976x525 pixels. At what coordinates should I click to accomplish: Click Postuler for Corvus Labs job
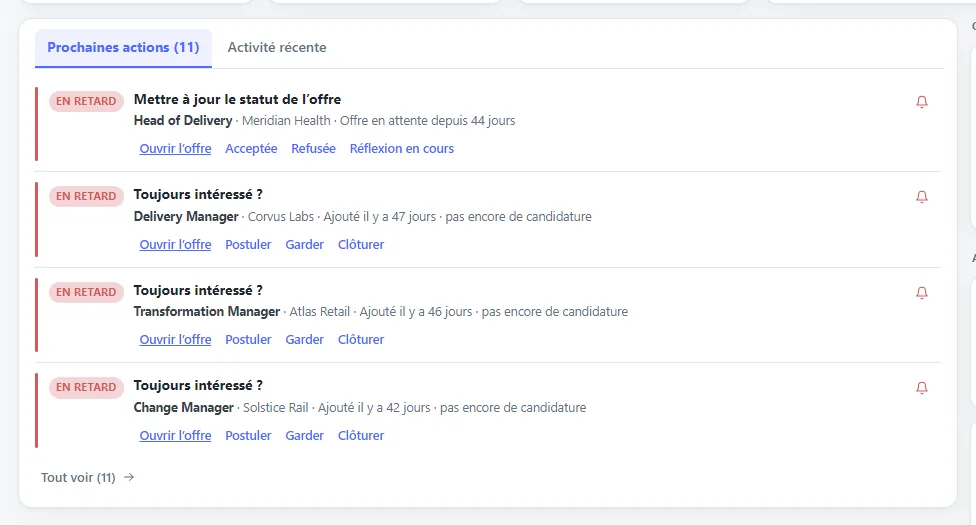click(248, 245)
